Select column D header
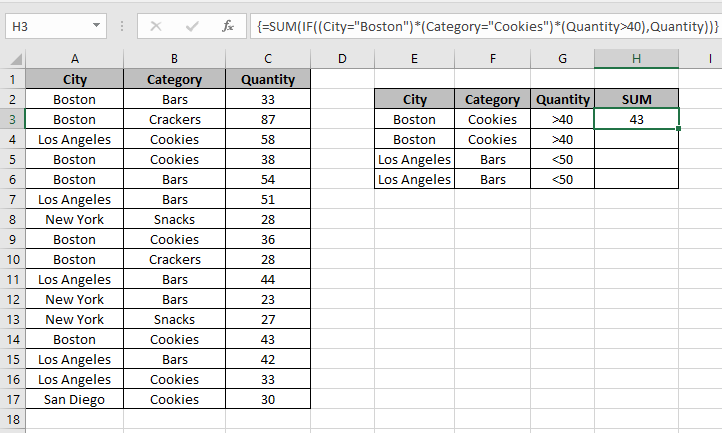The width and height of the screenshot is (722, 433). [342, 59]
